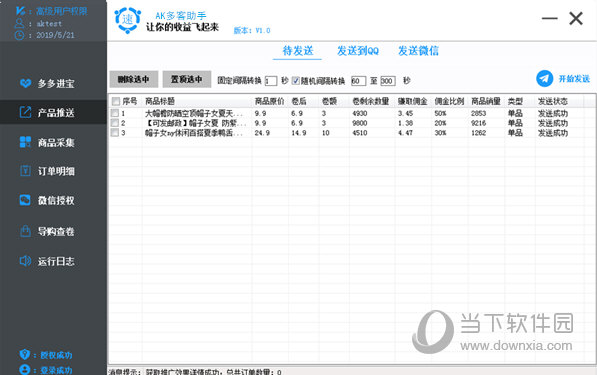Click the version label 版本: V1.0
This screenshot has height=375, width=597.
click(x=252, y=30)
